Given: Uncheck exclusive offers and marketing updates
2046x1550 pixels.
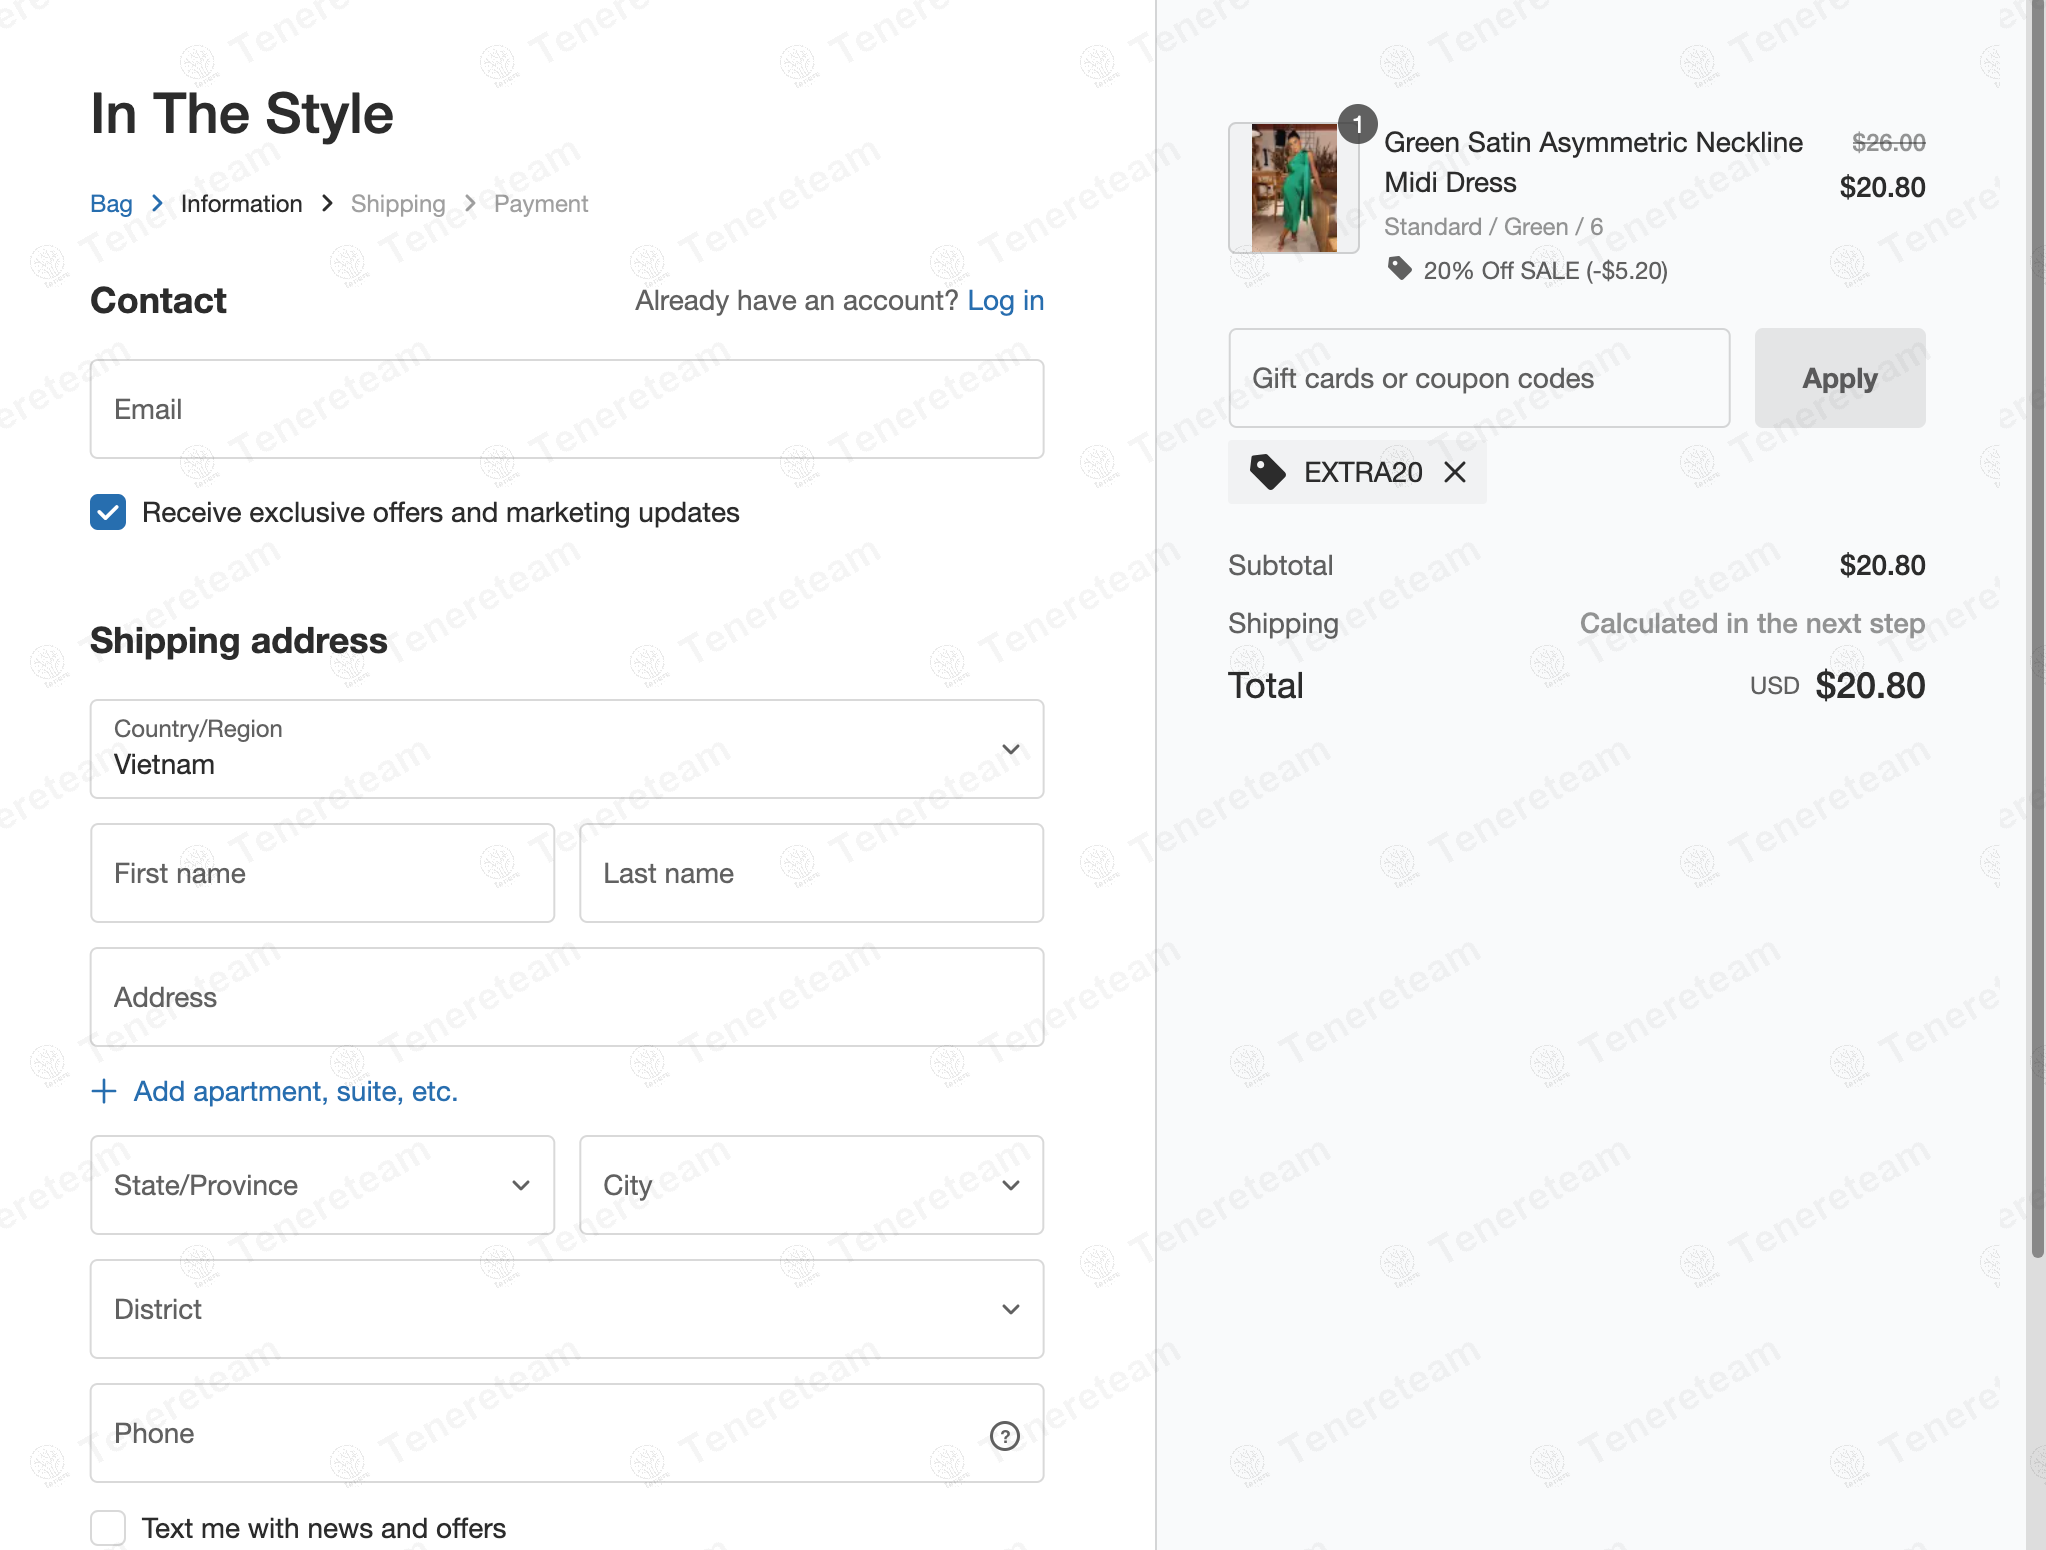Looking at the screenshot, I should (108, 512).
